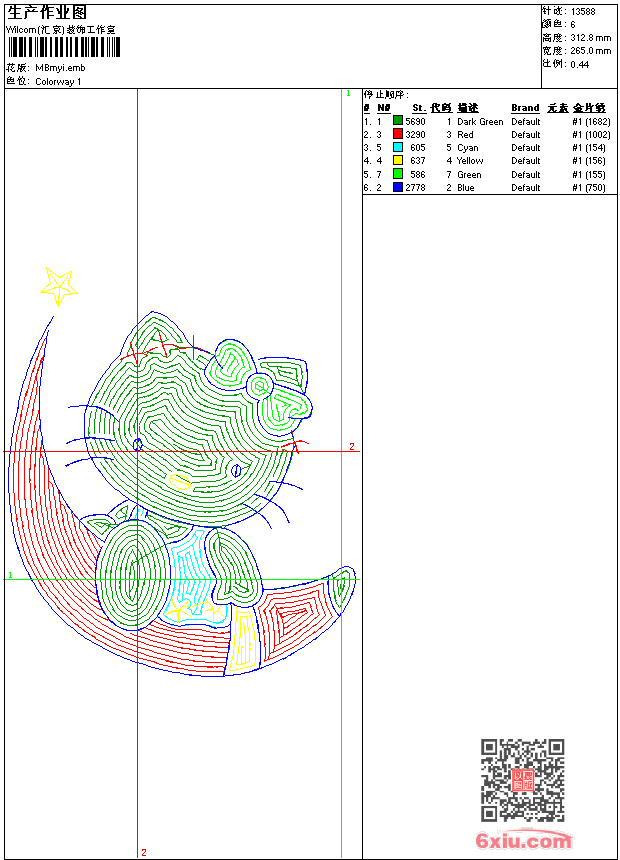Click the stitch count '2778'
620x860 pixels.
pyautogui.click(x=415, y=188)
